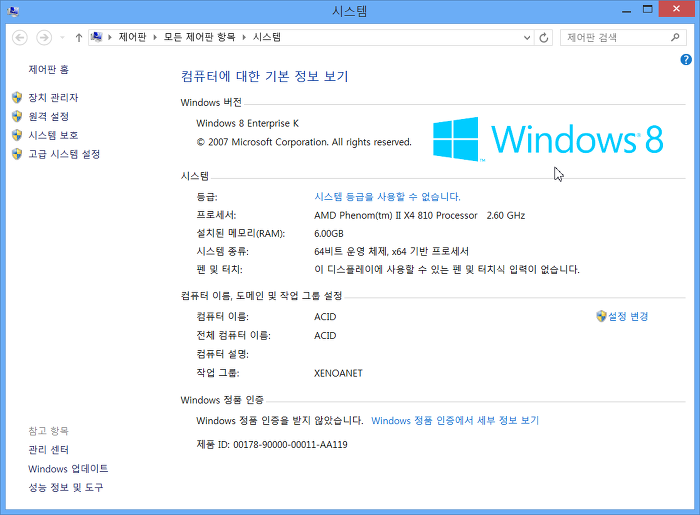Open help with the blue question mark
Screen dimensions: 700x515
(686, 59)
